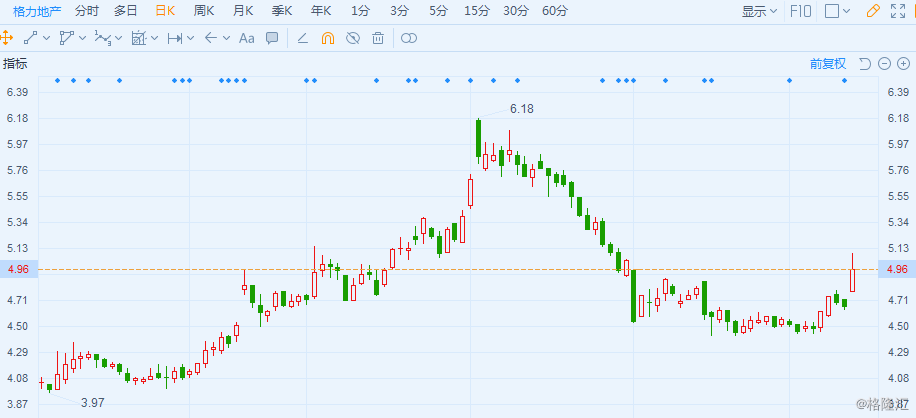Select the chart measurement tool
This screenshot has height=418, width=916.
(x=138, y=39)
